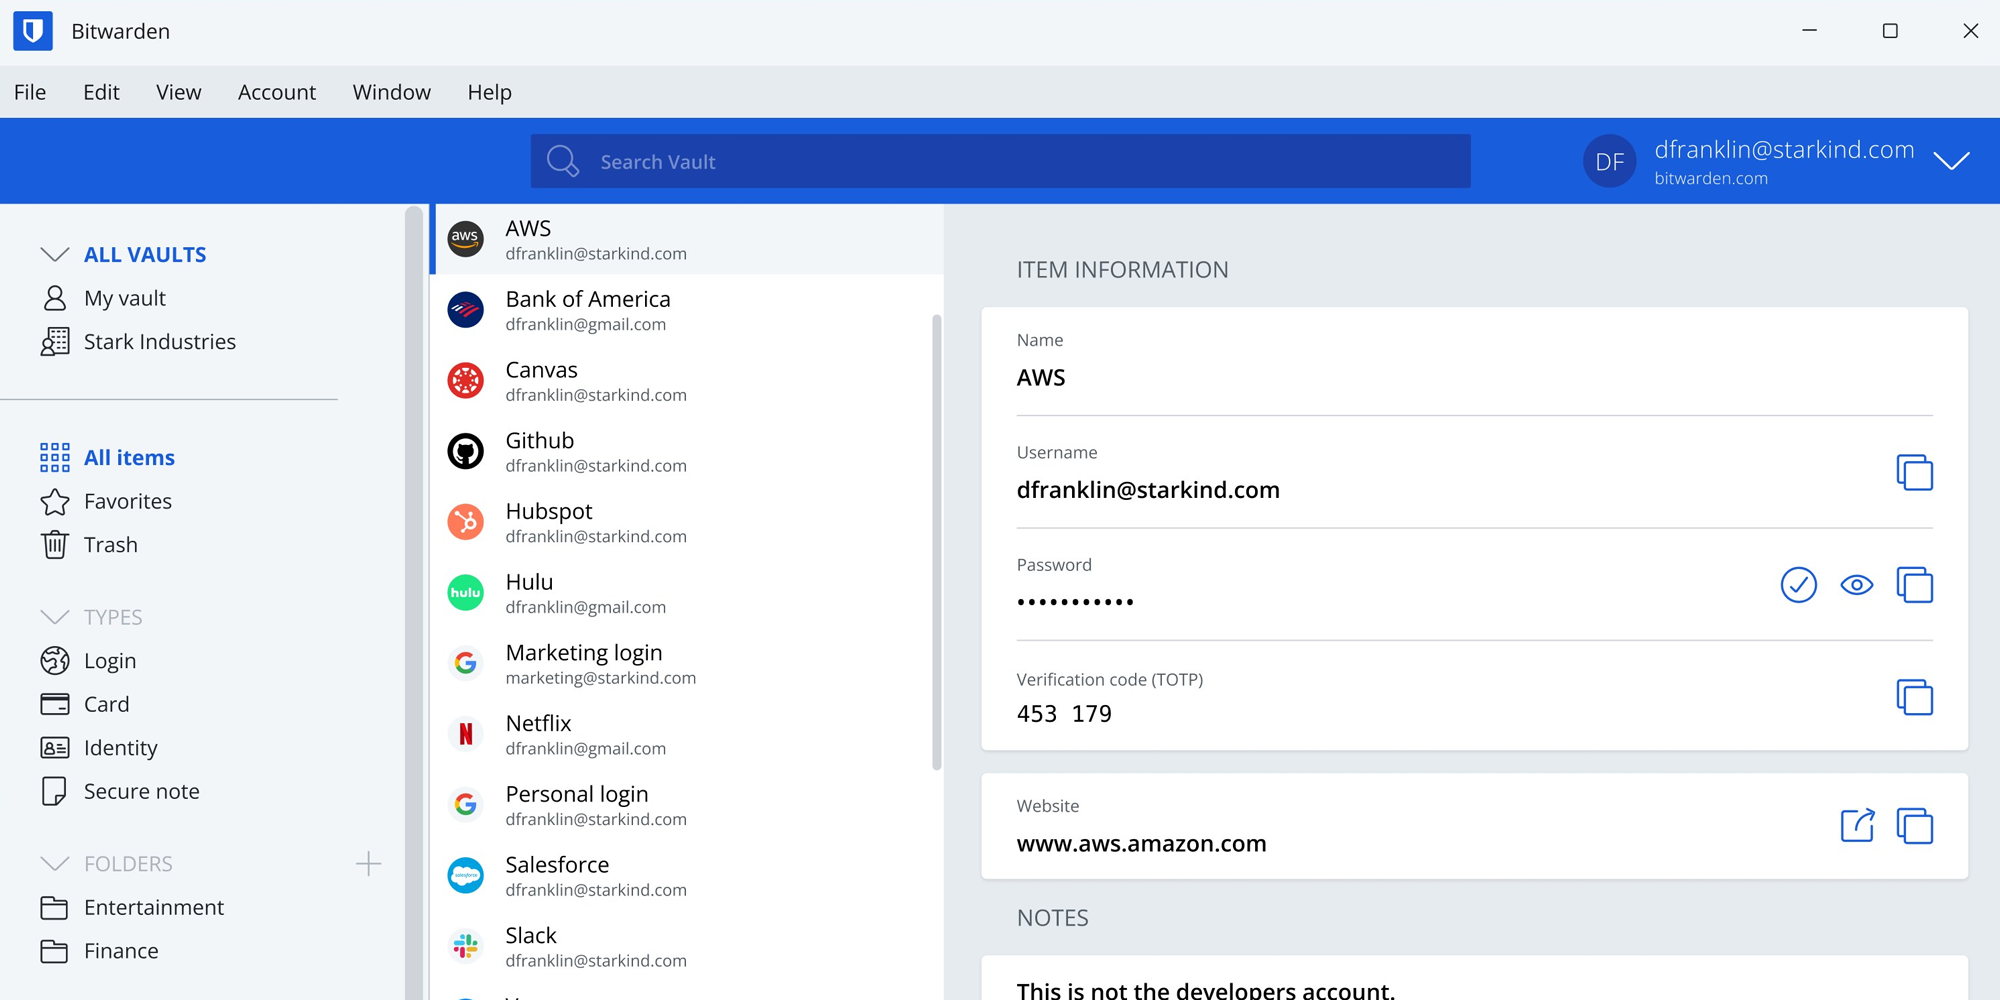Open the View menu
Image resolution: width=2000 pixels, height=1000 pixels.
point(178,92)
